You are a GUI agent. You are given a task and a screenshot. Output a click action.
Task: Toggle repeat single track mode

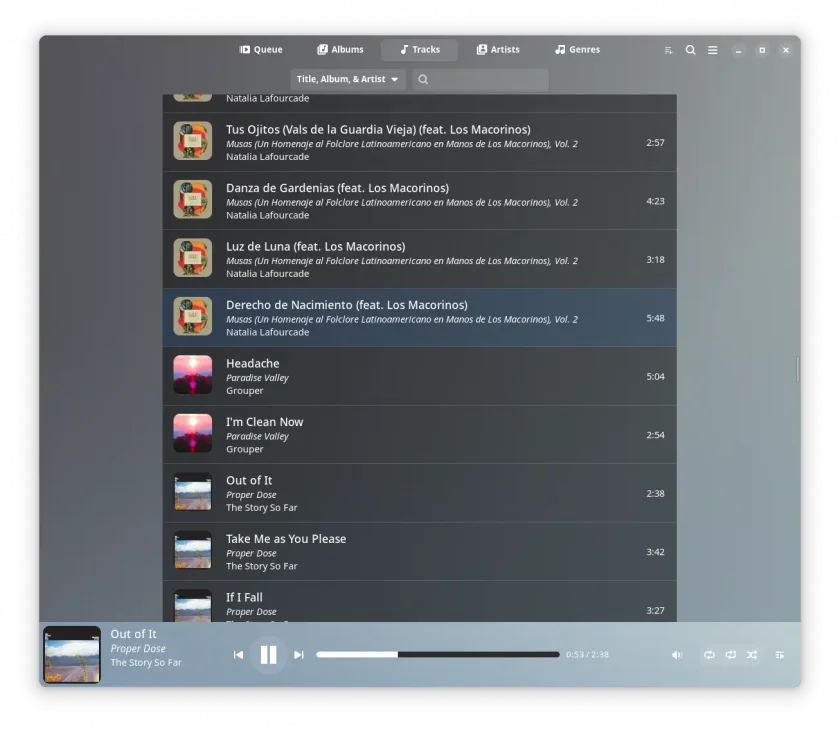point(731,654)
